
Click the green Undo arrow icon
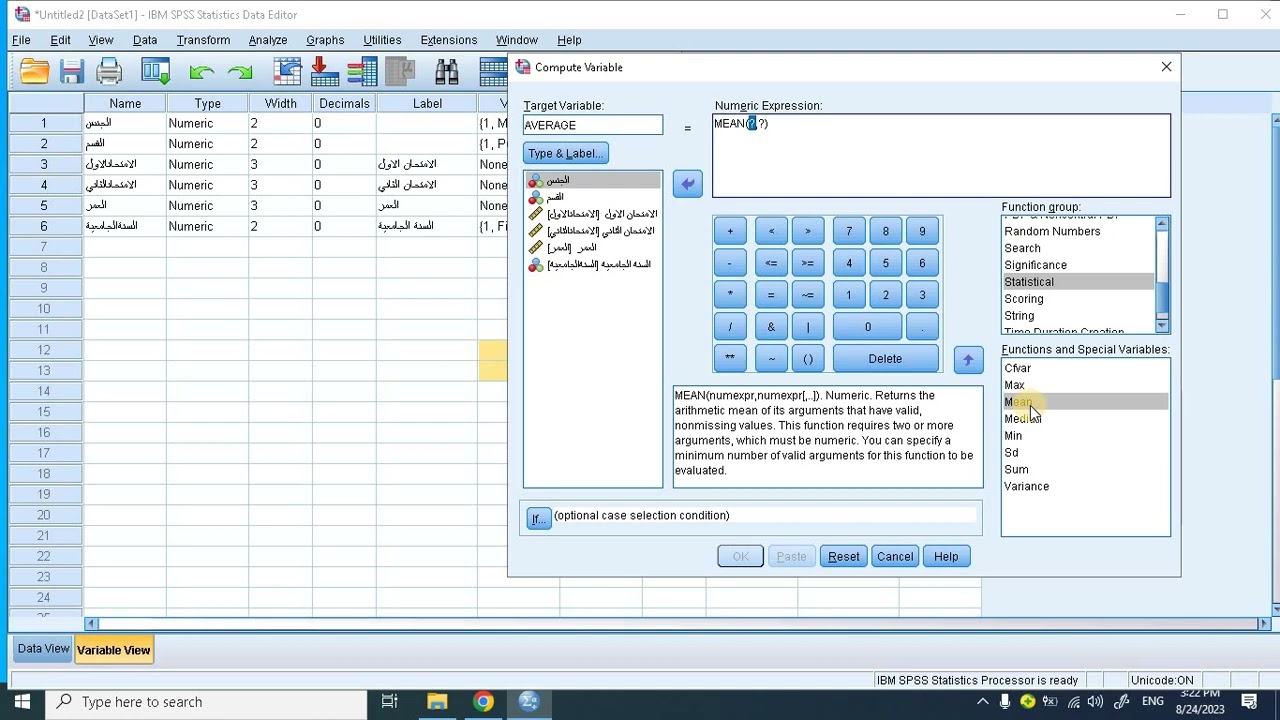click(x=201, y=71)
